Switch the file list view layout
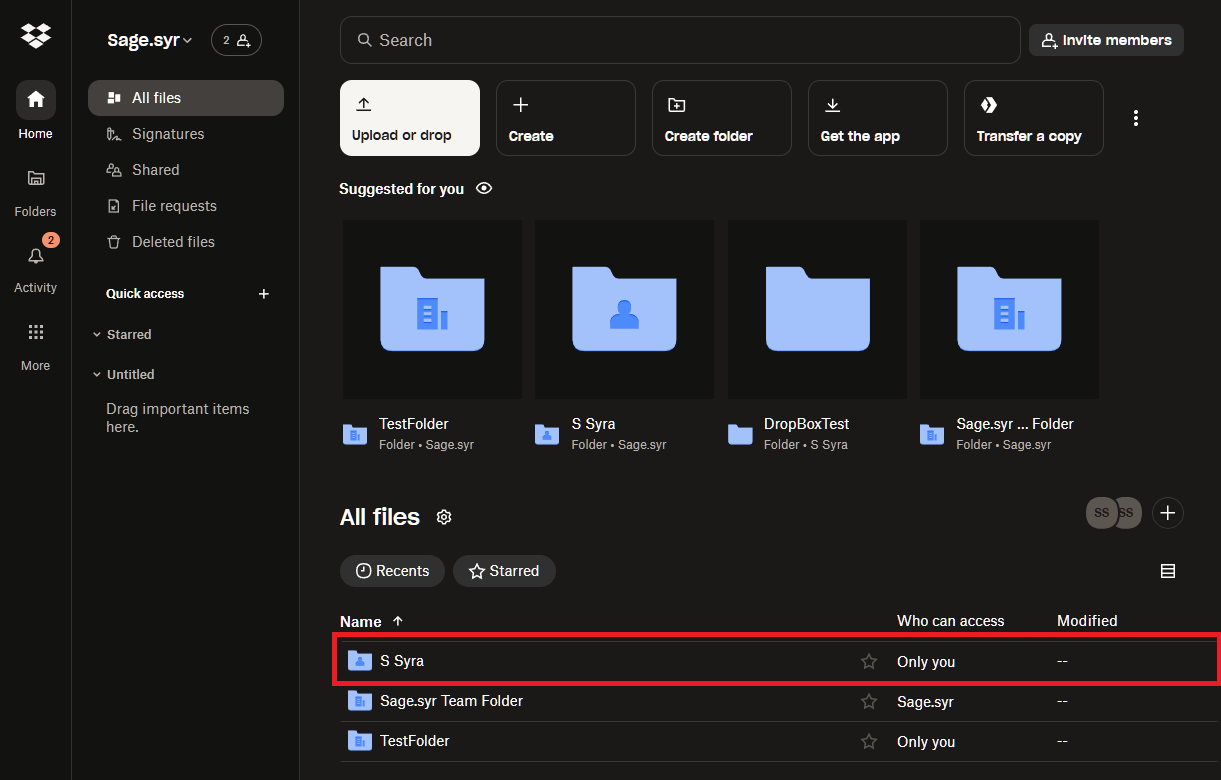 click(1167, 571)
